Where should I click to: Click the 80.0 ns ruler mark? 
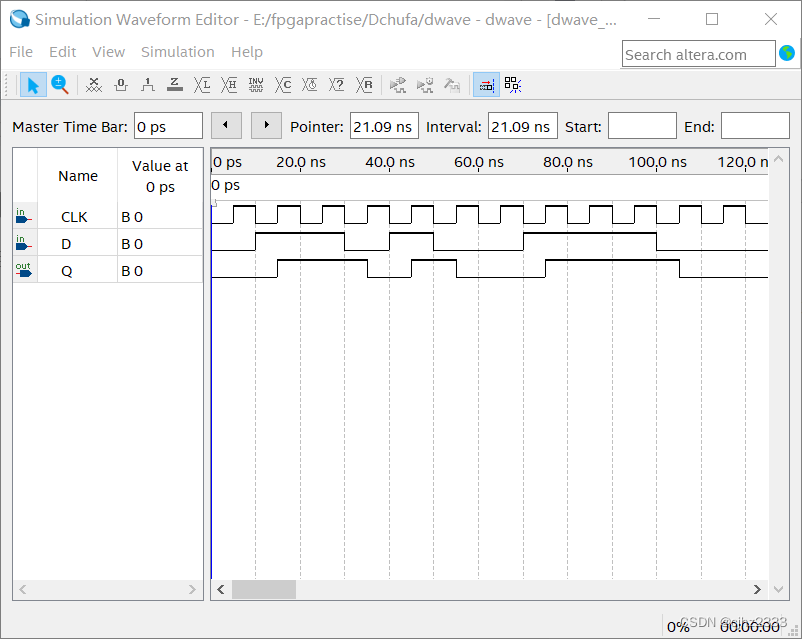pyautogui.click(x=568, y=162)
